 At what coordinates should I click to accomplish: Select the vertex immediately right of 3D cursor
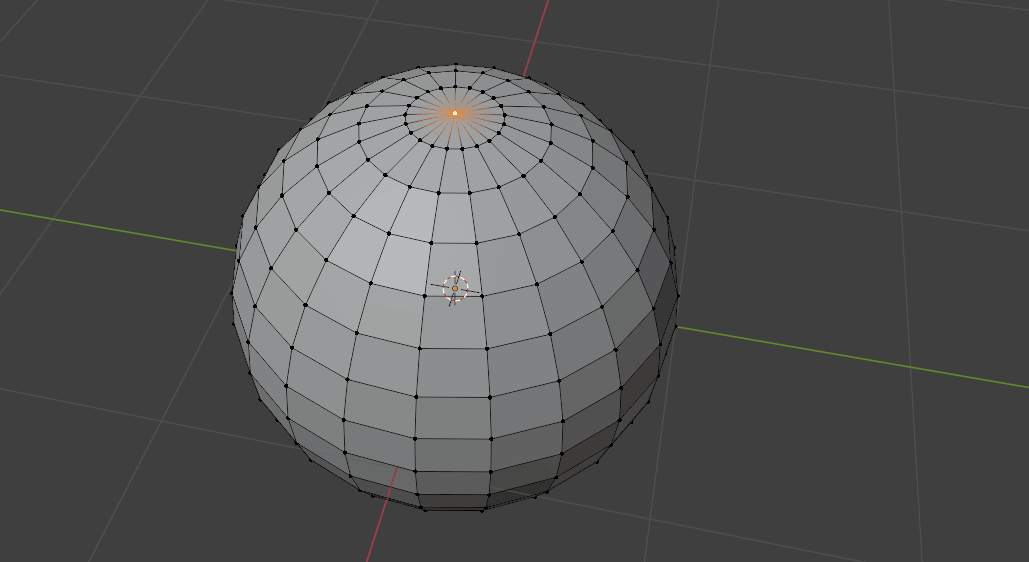click(x=483, y=295)
